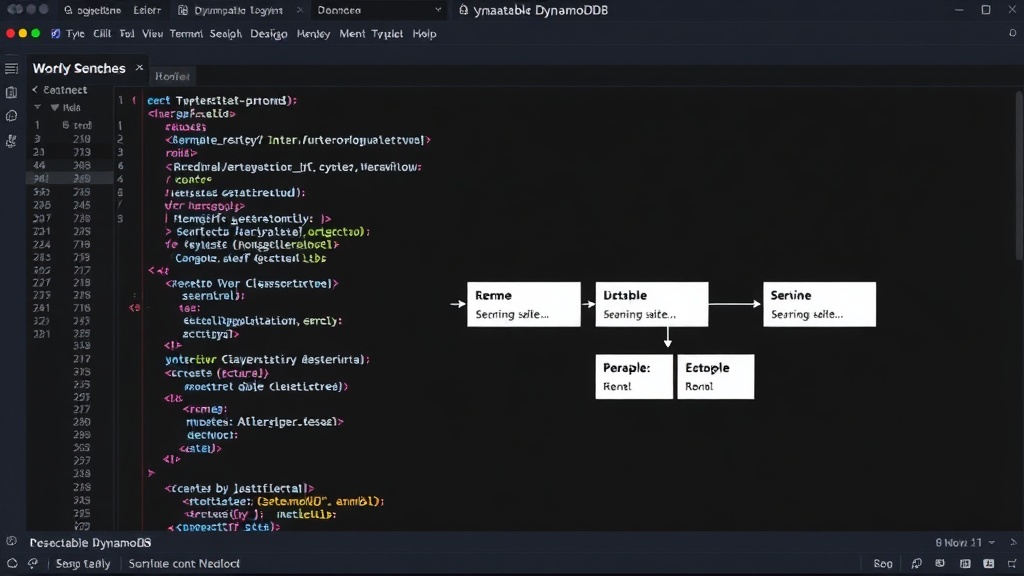Screen dimensions: 1024x576
Task: Open the Help menu
Action: pyautogui.click(x=424, y=34)
